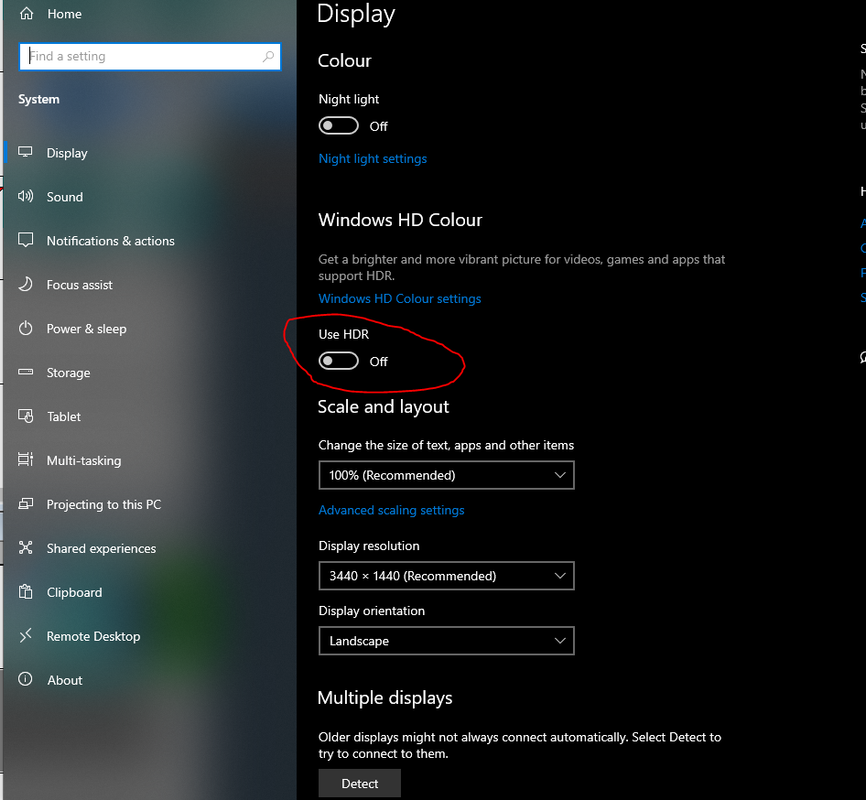Open Notifications & actions settings

coord(110,241)
